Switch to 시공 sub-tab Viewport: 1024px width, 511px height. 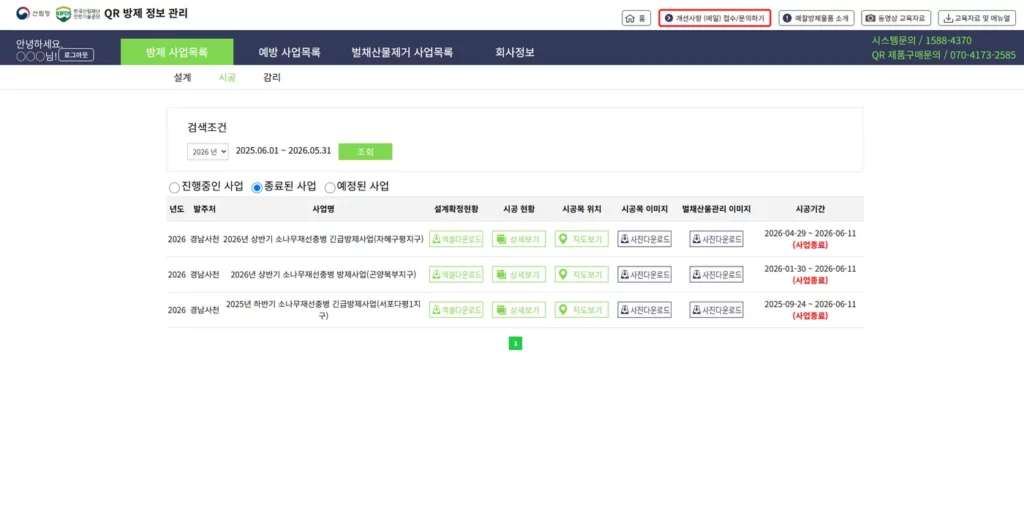pyautogui.click(x=227, y=77)
